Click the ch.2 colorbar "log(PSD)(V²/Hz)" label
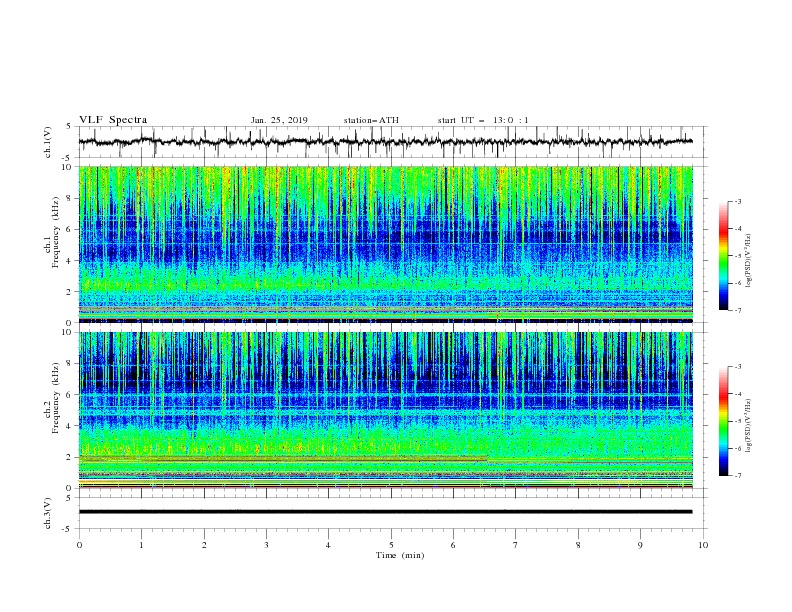The width and height of the screenshot is (792, 612). pyautogui.click(x=748, y=425)
